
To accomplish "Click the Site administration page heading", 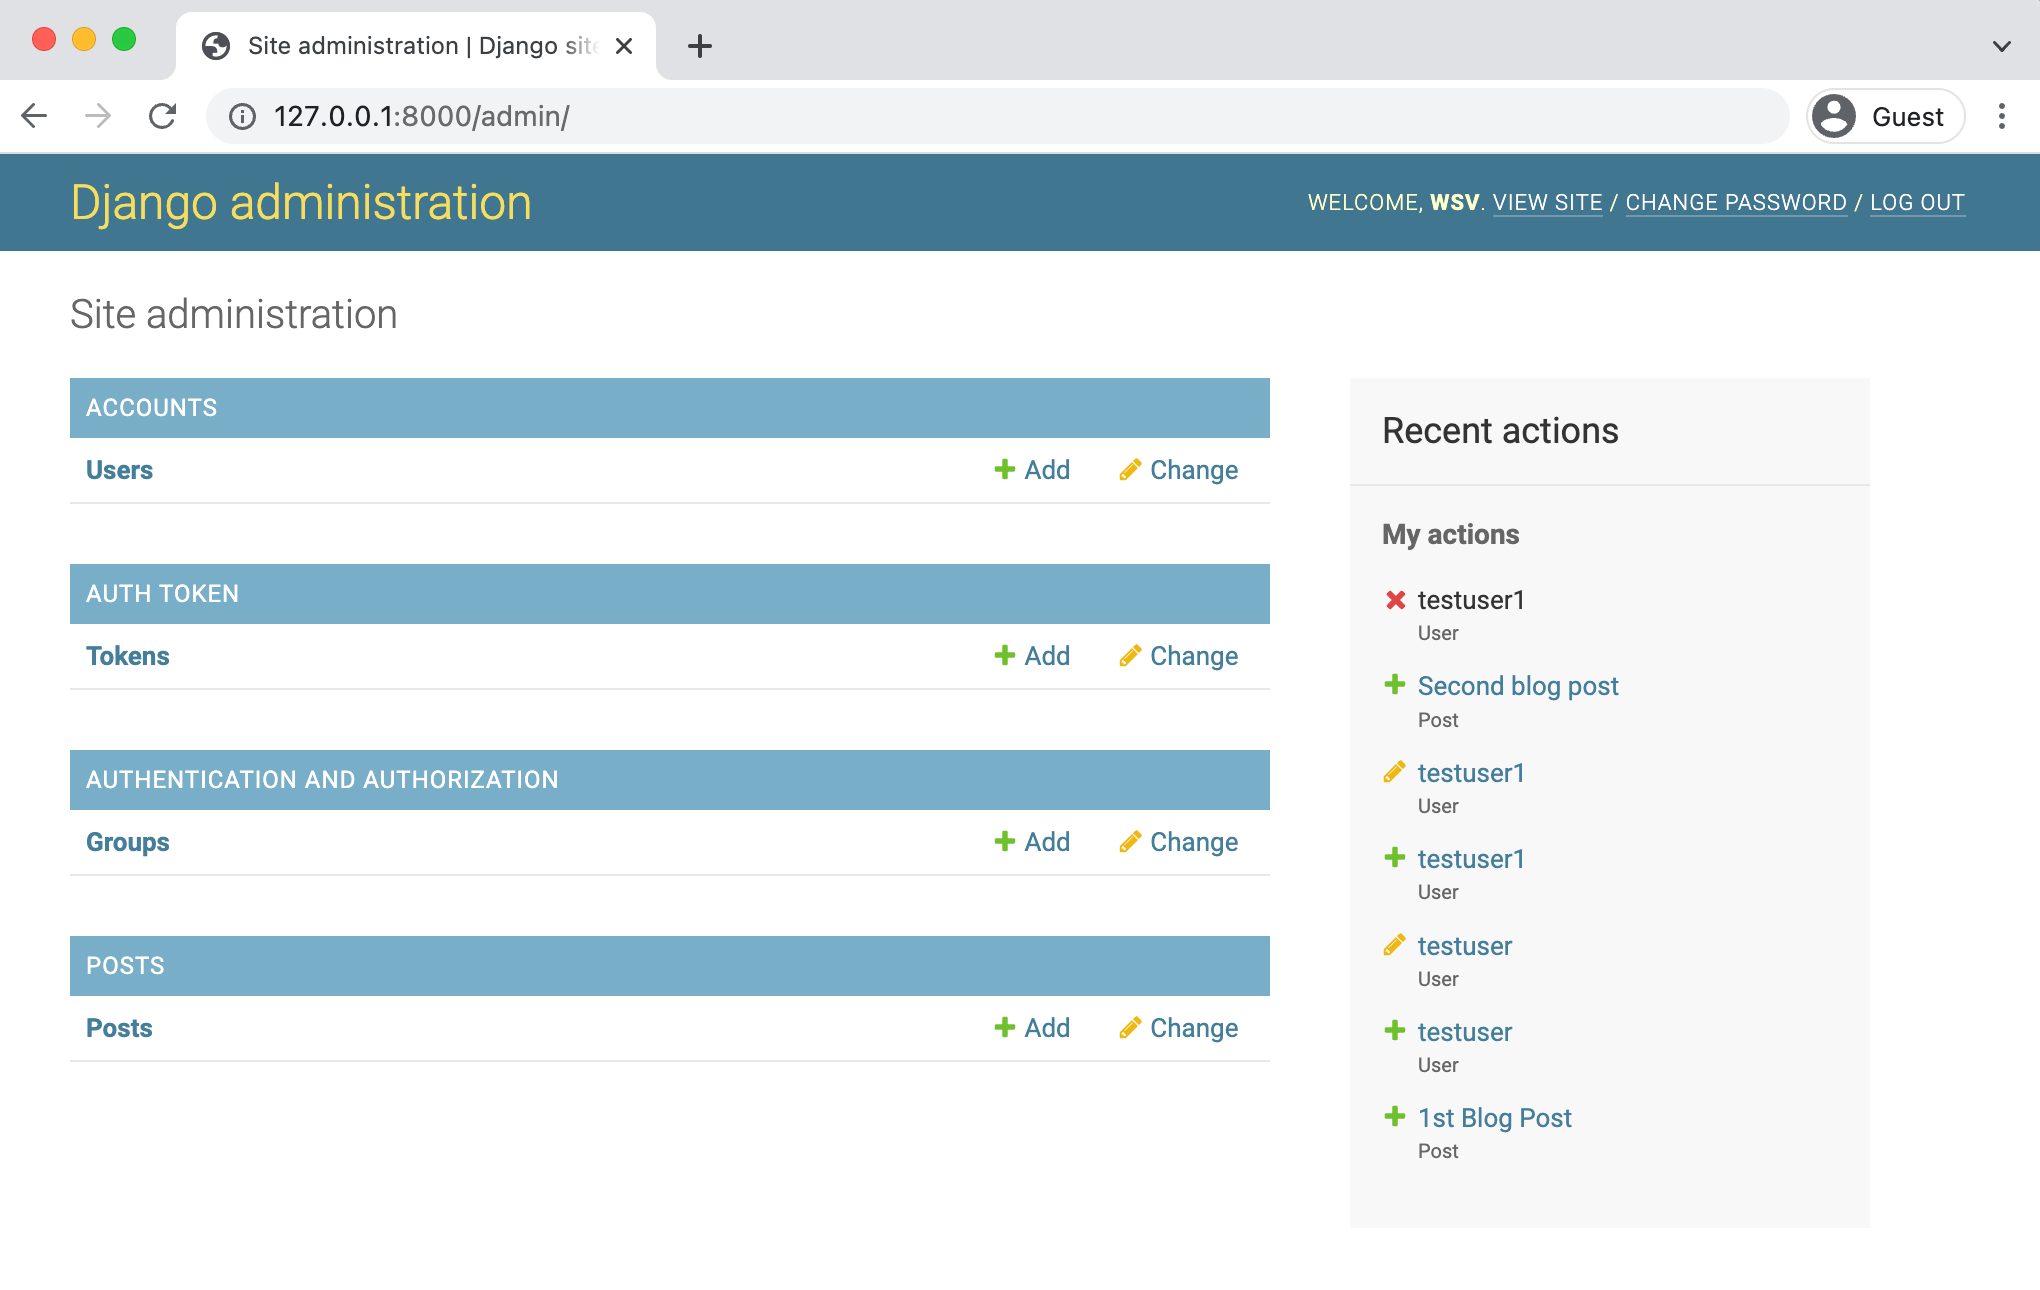I will tap(234, 315).
